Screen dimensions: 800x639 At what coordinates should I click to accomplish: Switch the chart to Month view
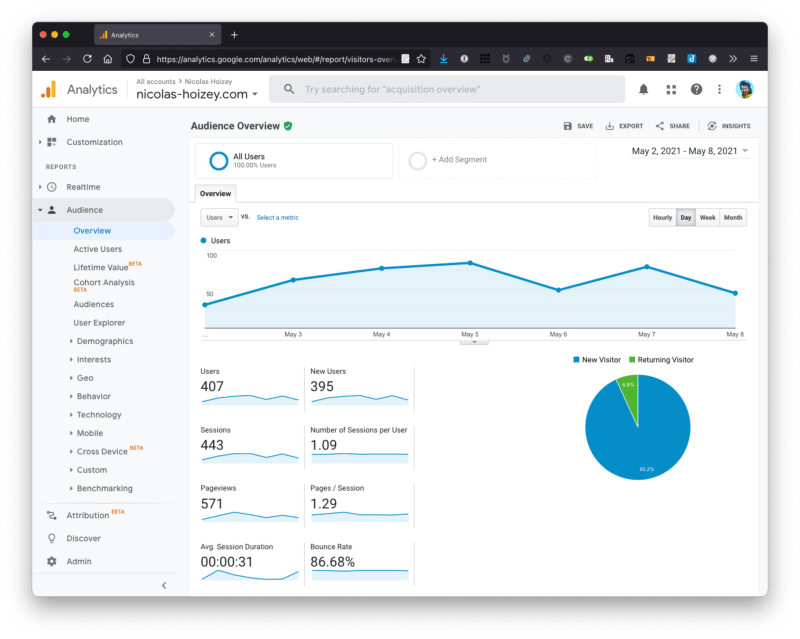pyautogui.click(x=733, y=217)
